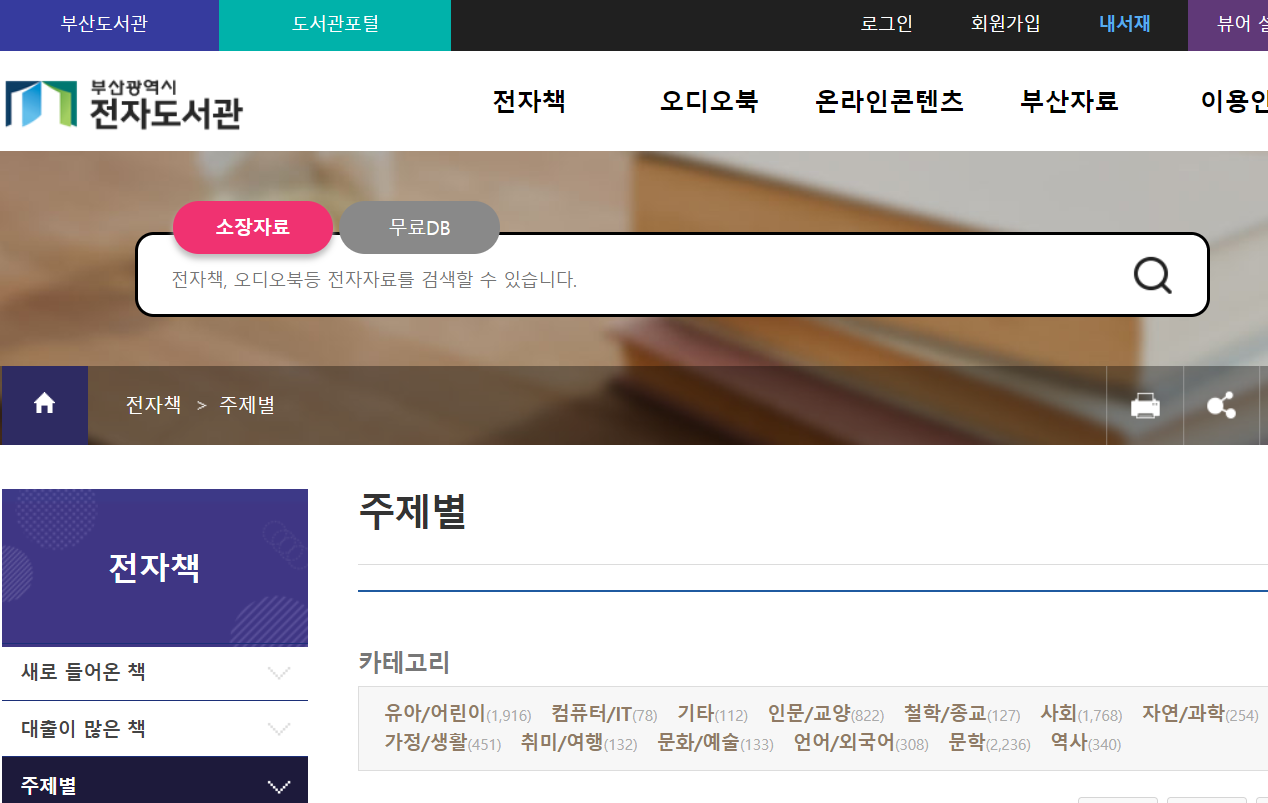
Task: Select the 소장자료 search tab
Action: [252, 227]
